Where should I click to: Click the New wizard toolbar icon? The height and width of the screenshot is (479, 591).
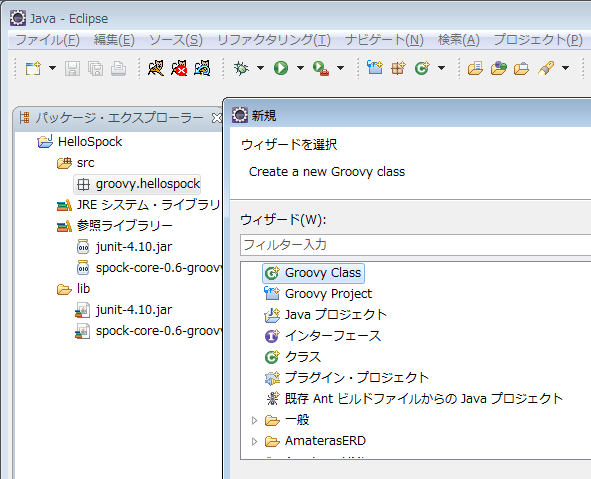[x=33, y=69]
